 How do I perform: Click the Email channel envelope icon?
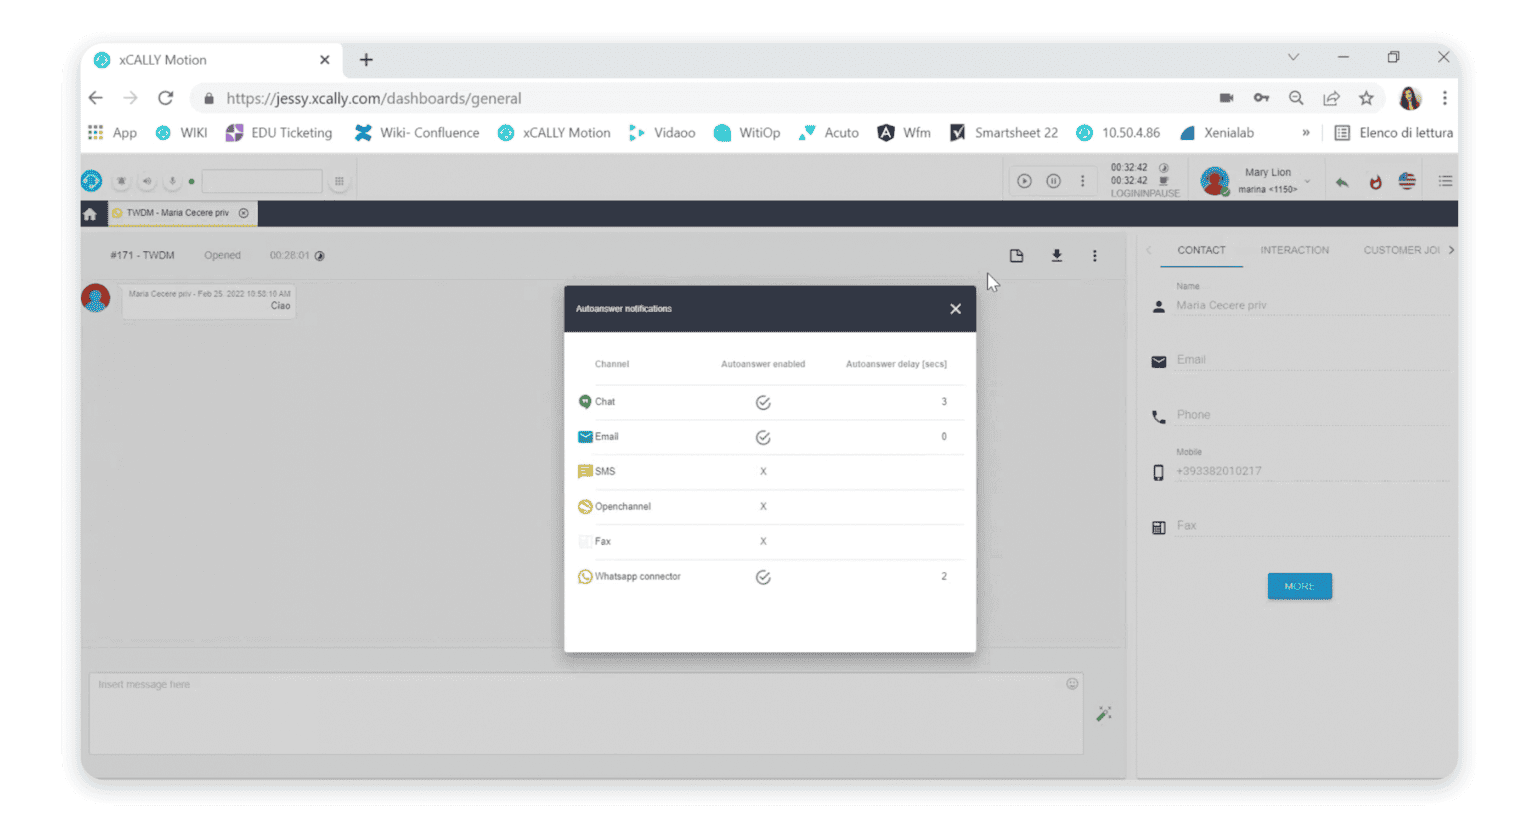[x=585, y=437]
